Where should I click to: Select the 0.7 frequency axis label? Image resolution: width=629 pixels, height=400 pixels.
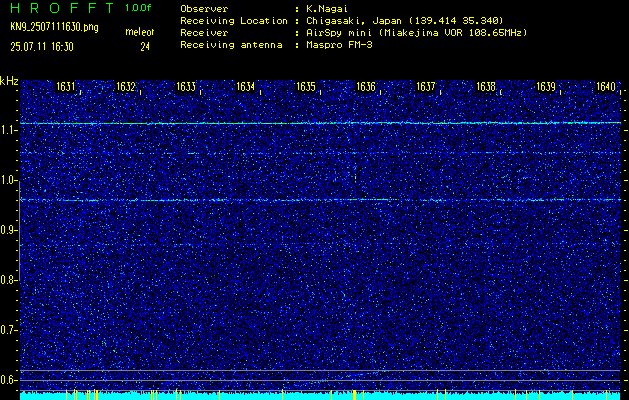pyautogui.click(x=7, y=330)
